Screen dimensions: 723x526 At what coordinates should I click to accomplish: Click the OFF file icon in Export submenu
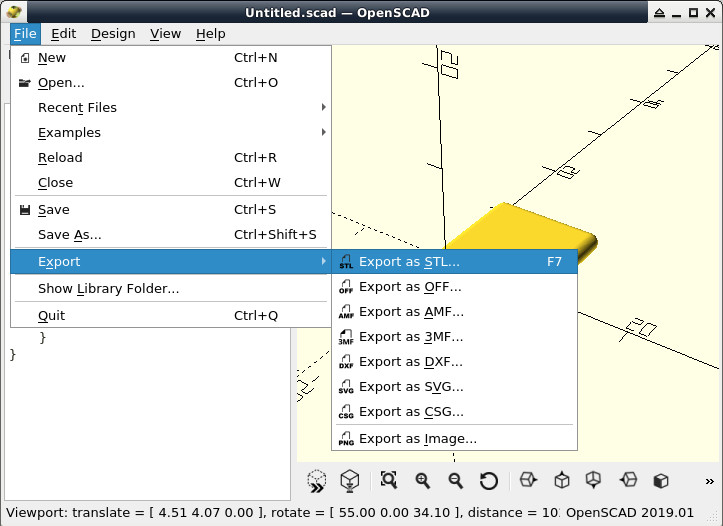tap(346, 287)
